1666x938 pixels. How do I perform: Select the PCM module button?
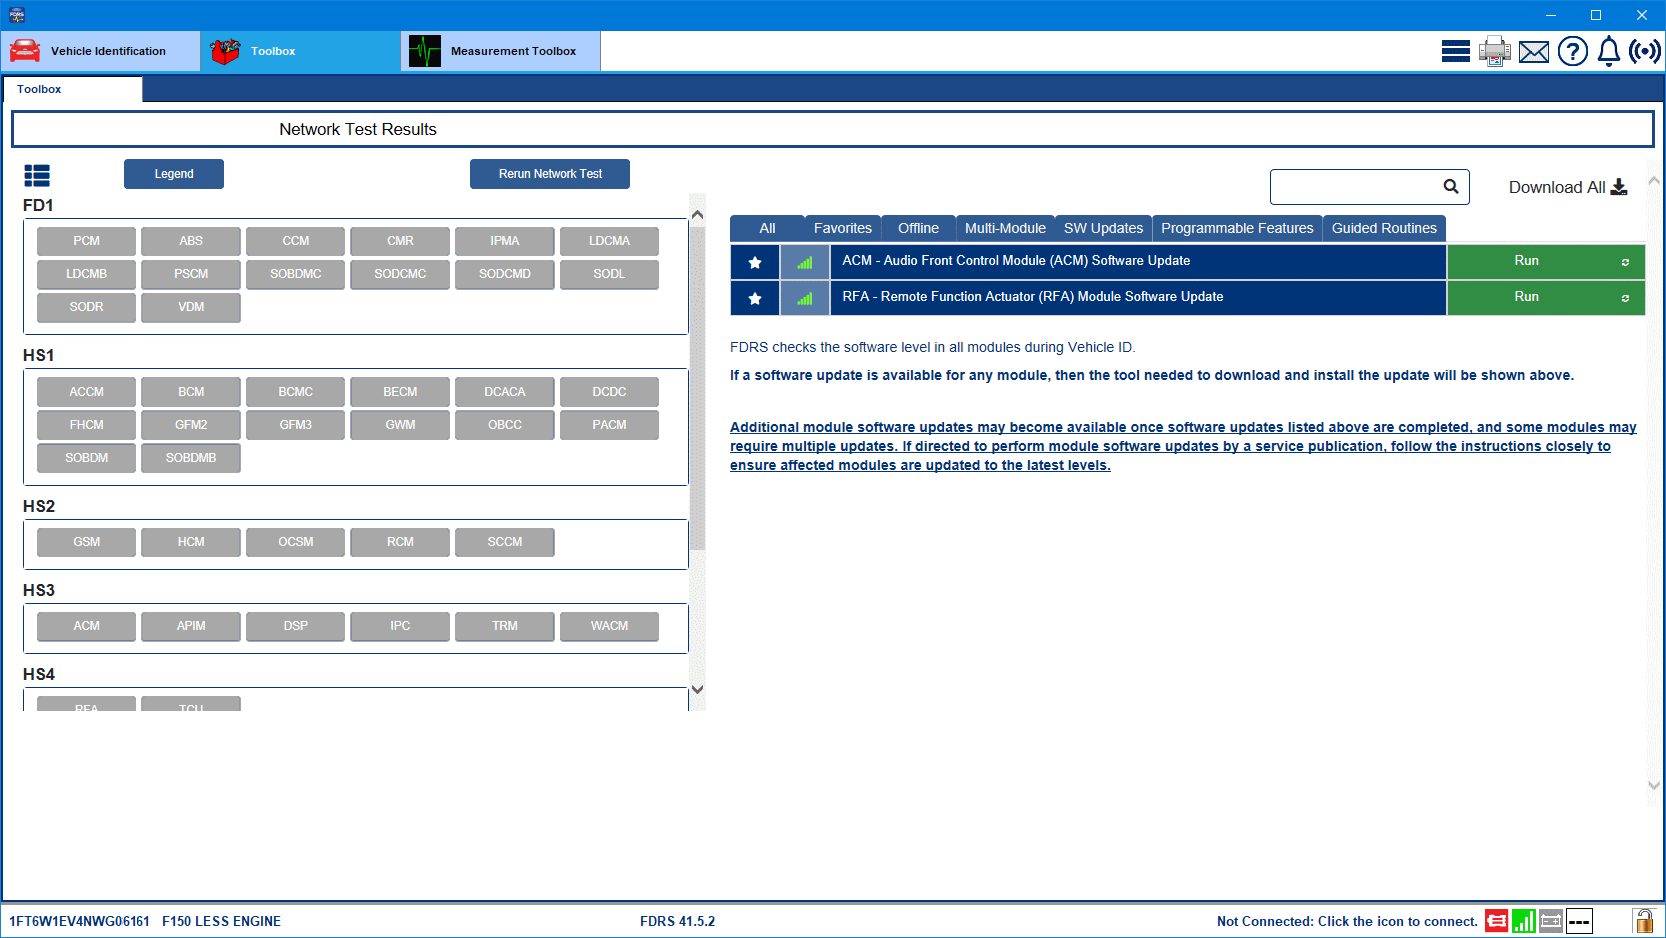pos(86,241)
